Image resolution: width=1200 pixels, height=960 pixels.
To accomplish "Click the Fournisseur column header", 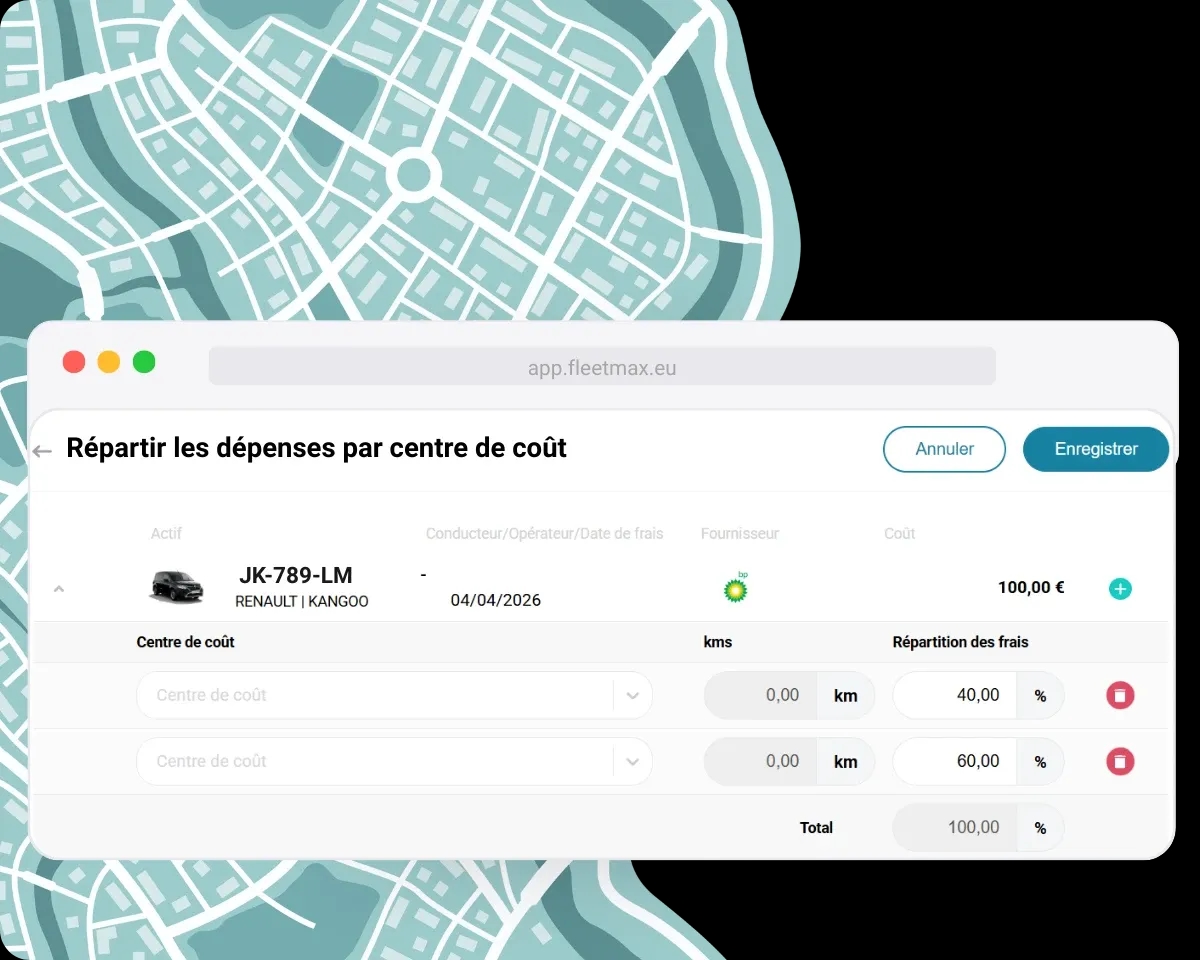I will (740, 534).
